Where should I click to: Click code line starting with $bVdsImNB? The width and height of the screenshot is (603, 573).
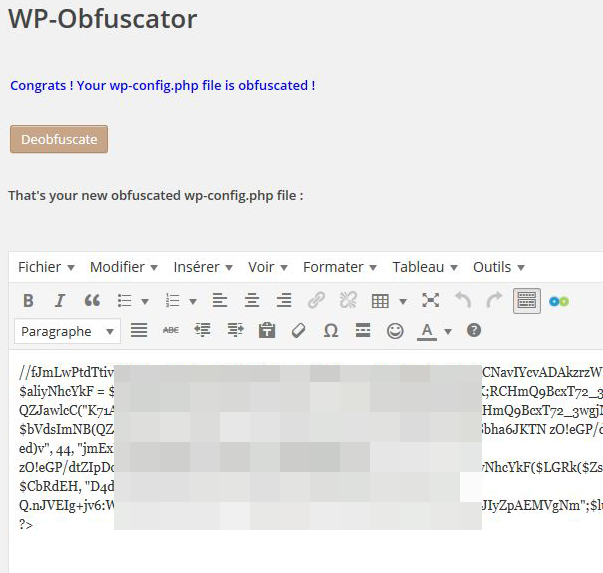[311, 429]
